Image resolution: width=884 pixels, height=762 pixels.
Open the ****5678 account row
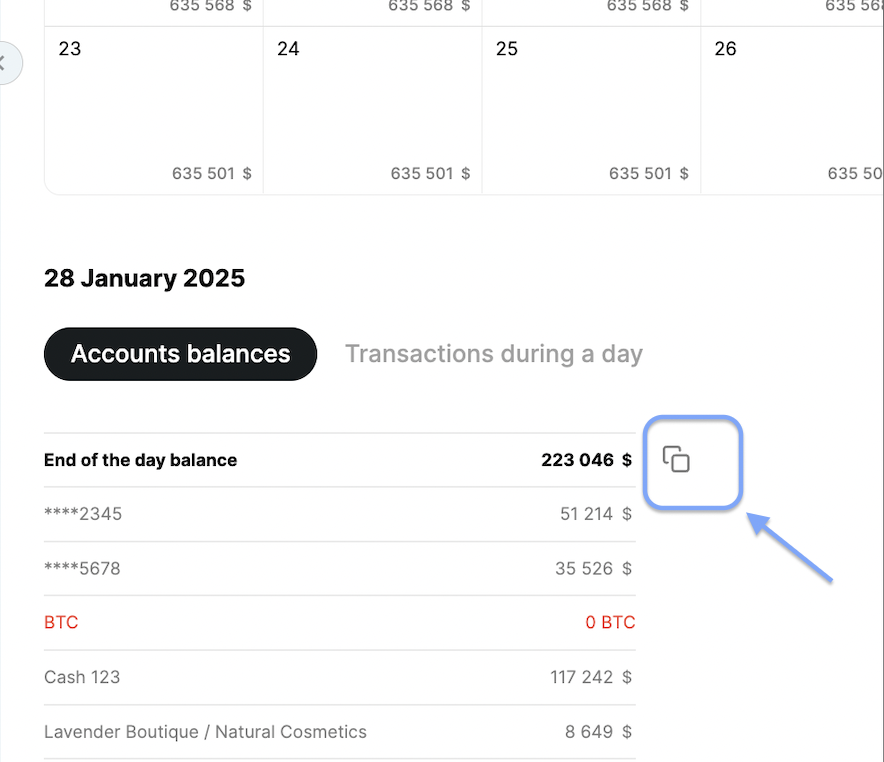coord(339,569)
